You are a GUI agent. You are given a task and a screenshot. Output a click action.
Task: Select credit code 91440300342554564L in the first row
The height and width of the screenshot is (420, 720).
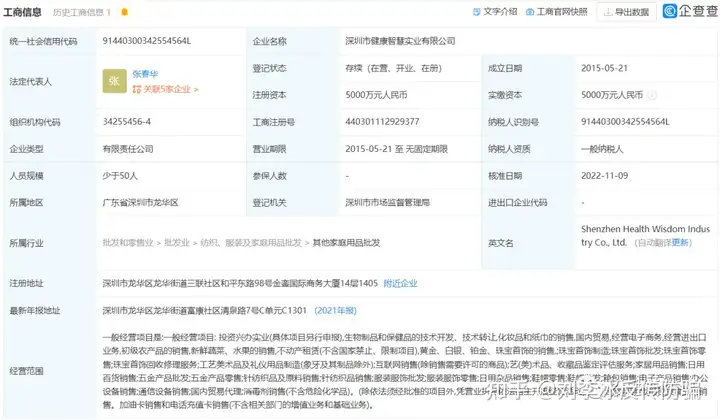[146, 41]
